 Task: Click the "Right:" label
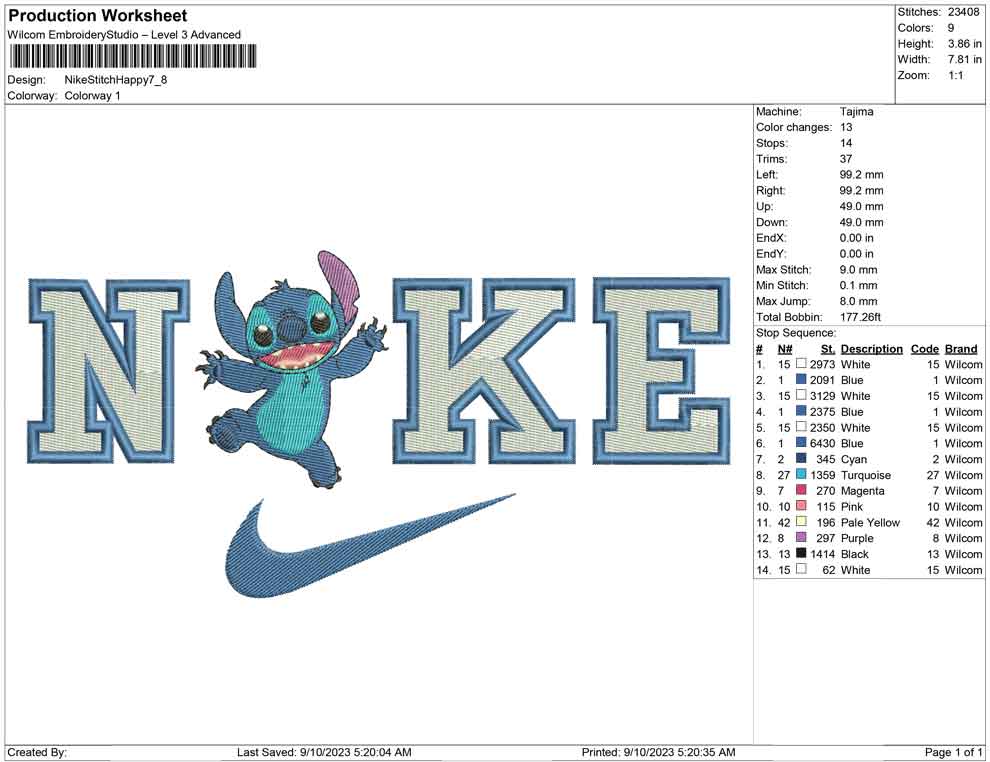pos(771,191)
